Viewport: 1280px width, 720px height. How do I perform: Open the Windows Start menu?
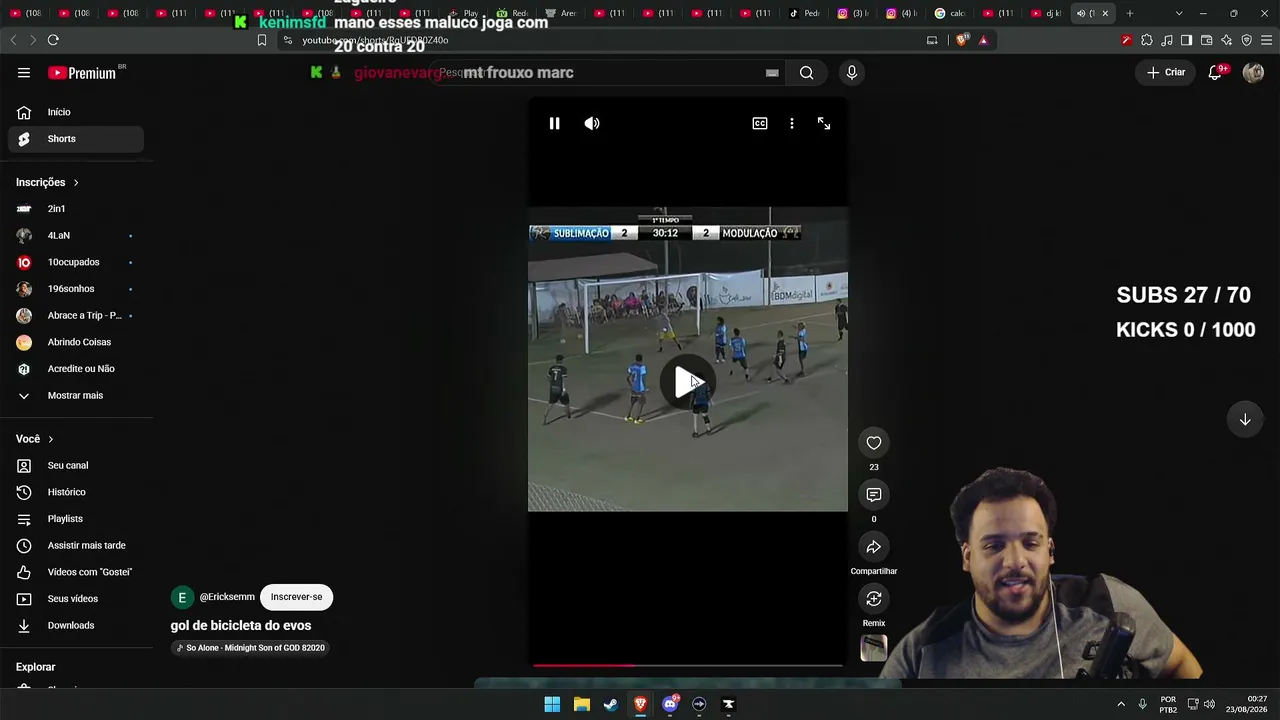[552, 704]
